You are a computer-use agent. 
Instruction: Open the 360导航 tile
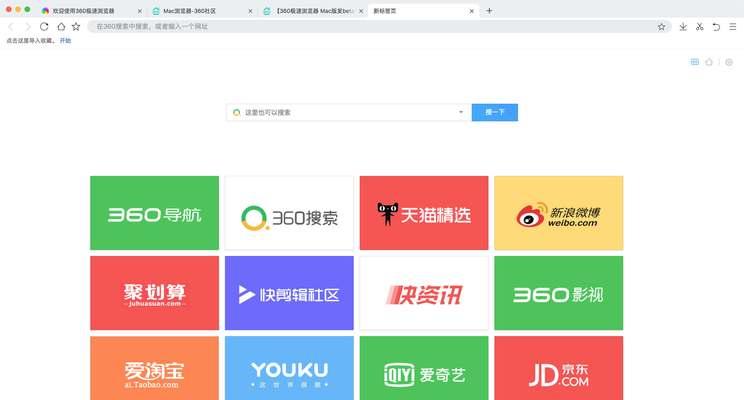point(155,213)
